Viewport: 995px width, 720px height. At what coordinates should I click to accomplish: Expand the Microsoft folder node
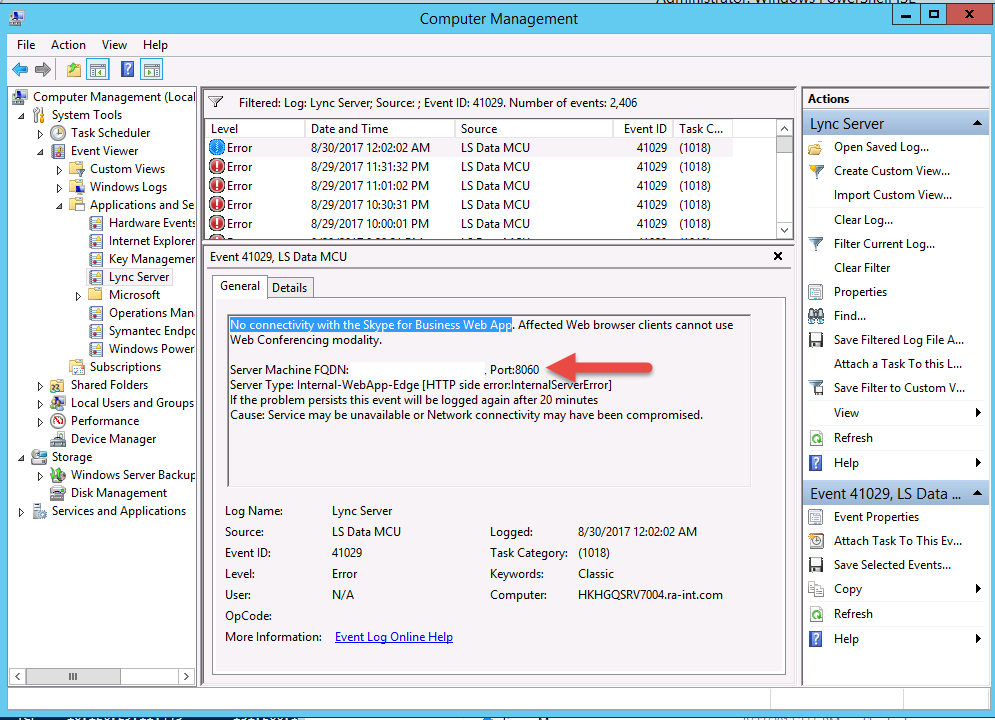[x=79, y=296]
